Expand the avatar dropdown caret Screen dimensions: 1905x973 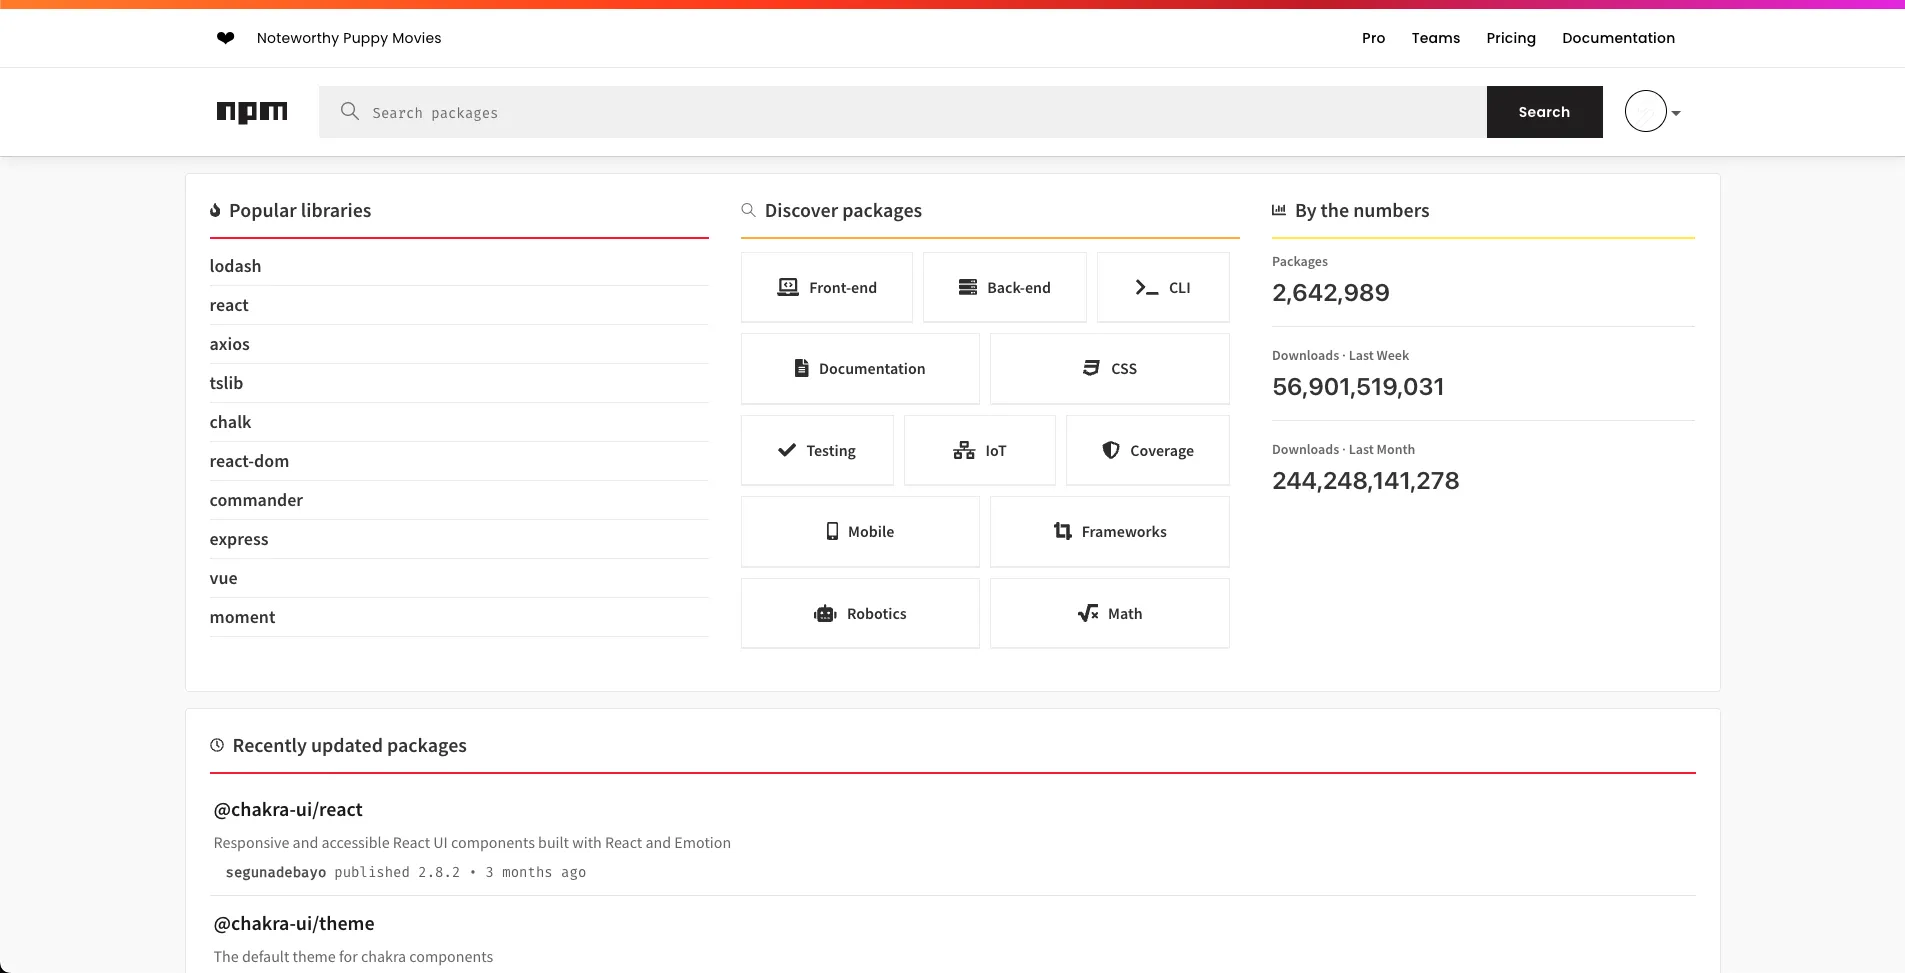(1676, 113)
